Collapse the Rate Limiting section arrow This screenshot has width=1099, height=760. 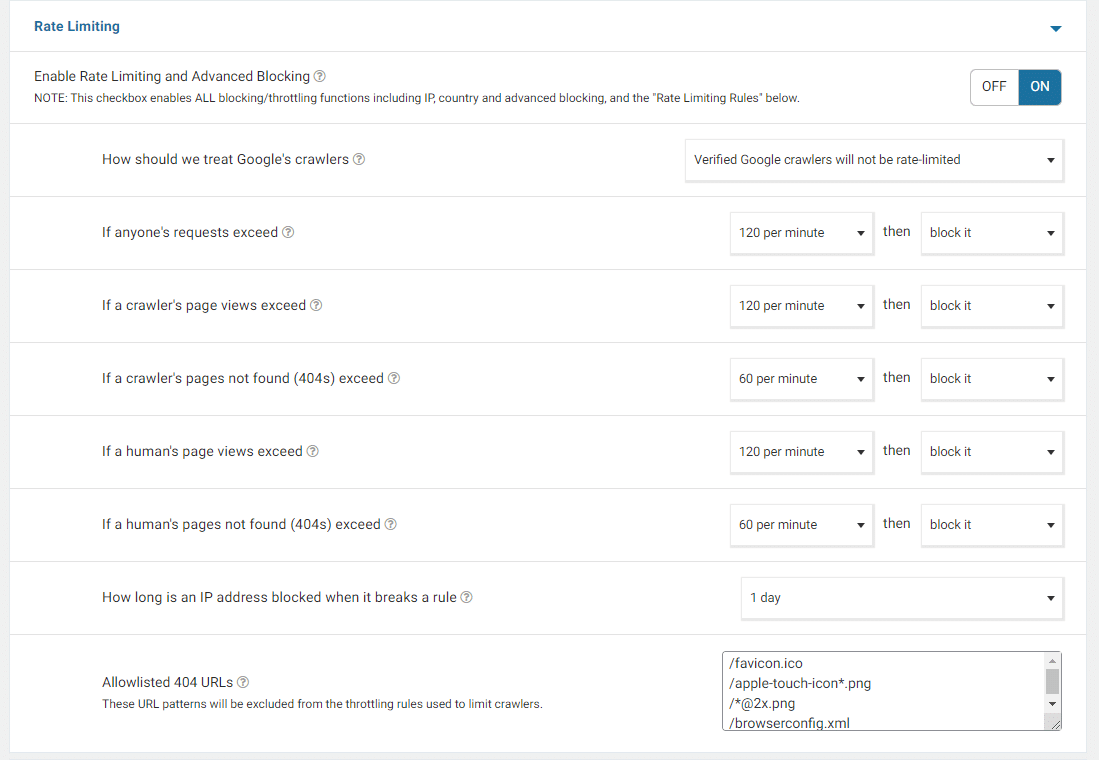1056,29
